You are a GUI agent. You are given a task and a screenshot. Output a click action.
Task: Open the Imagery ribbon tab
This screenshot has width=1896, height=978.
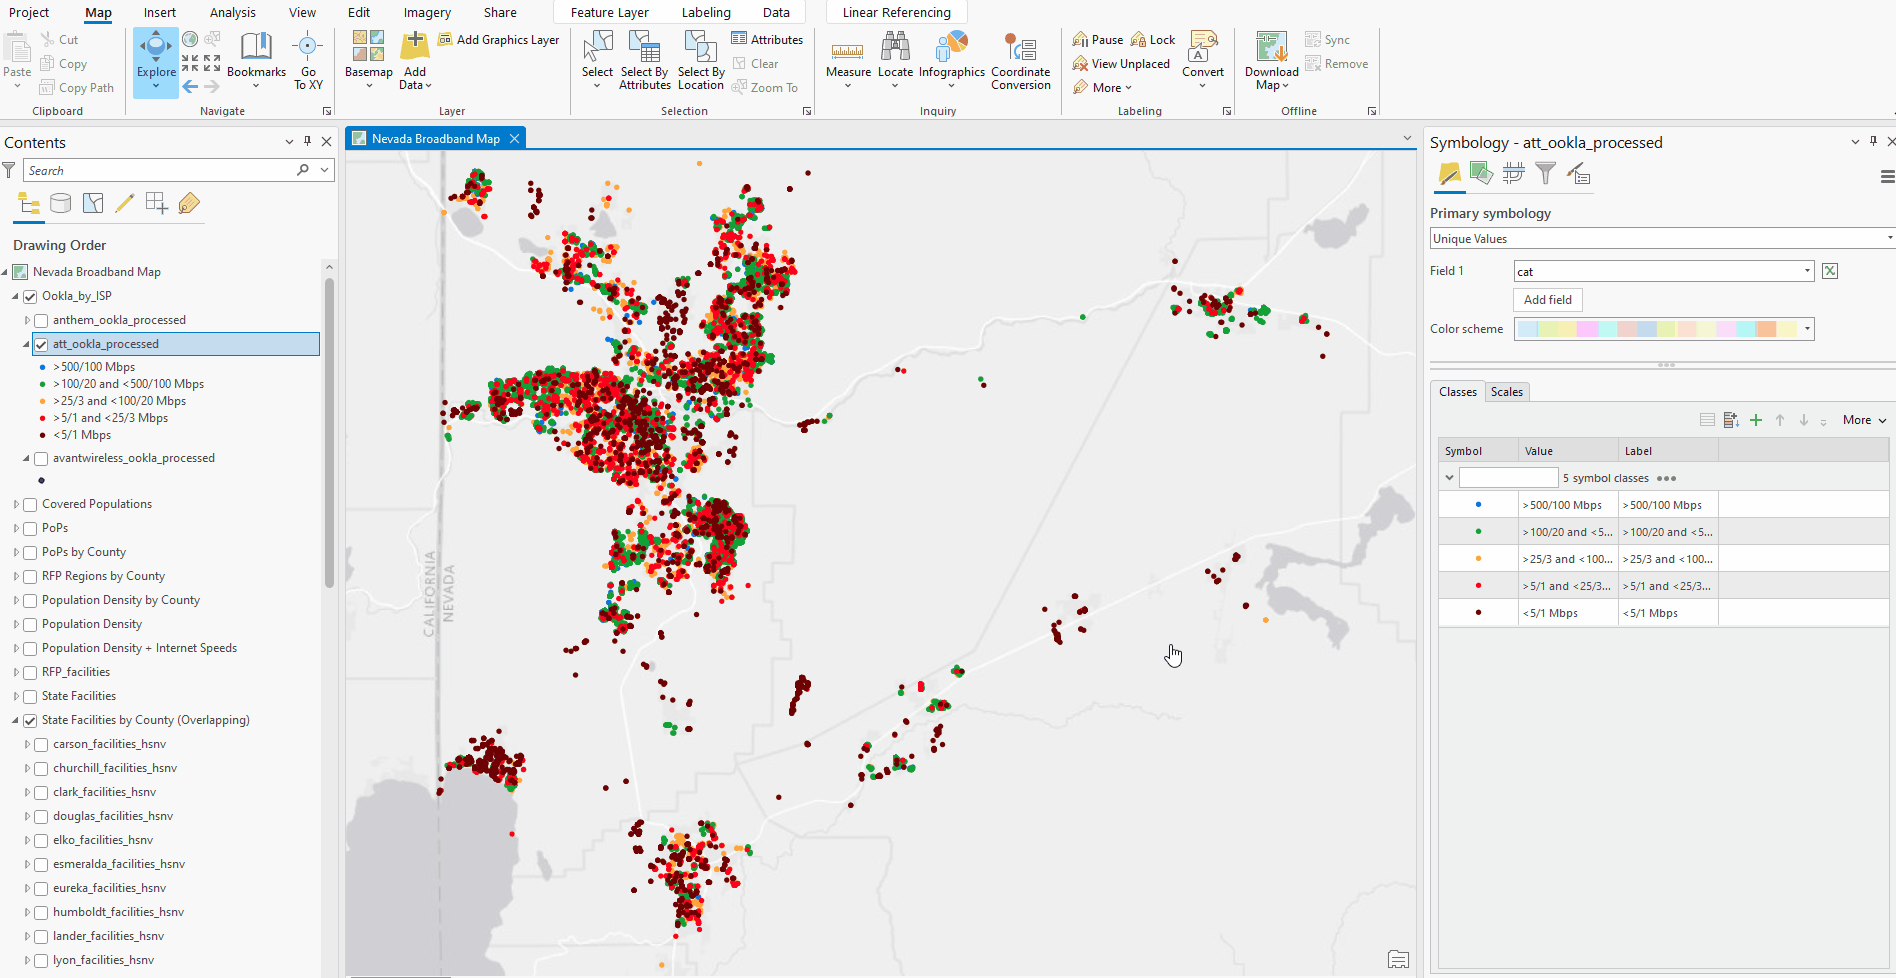click(426, 12)
